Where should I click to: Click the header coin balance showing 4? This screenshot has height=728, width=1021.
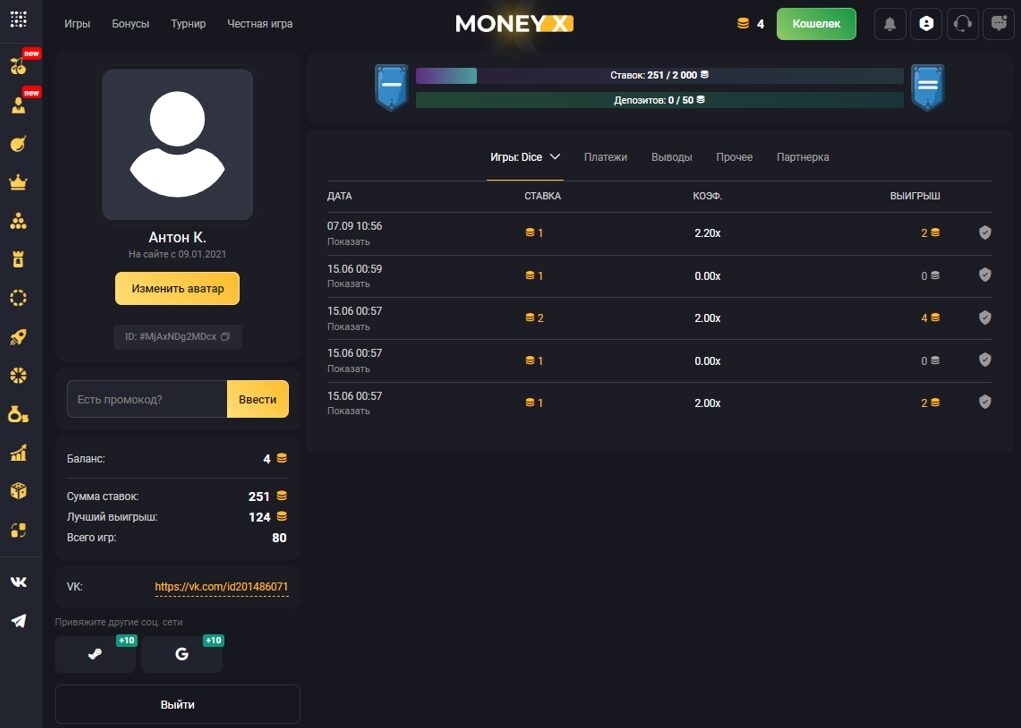point(750,24)
